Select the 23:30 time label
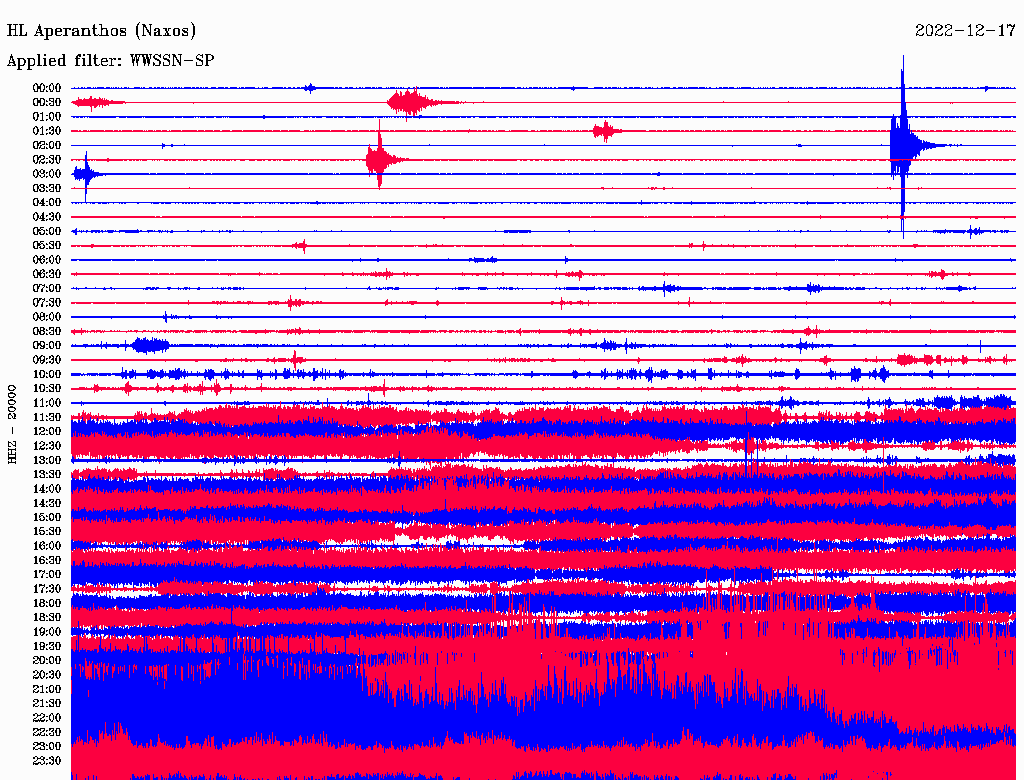This screenshot has height=780, width=1024. [x=48, y=761]
